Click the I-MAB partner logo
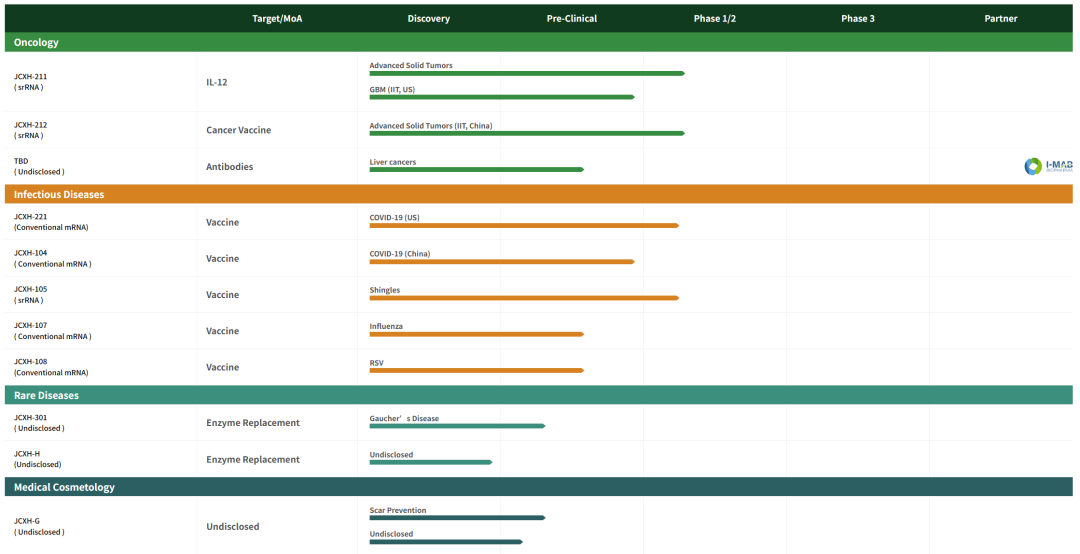The height and width of the screenshot is (554, 1080). 1048,166
